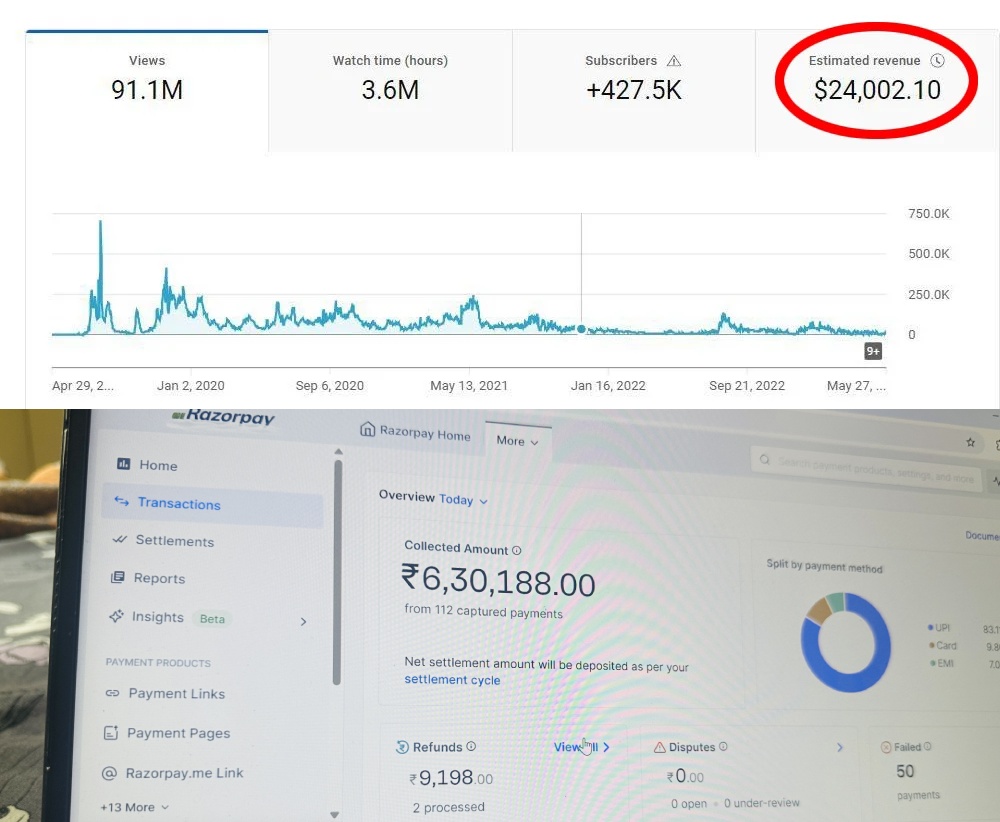Open the Razorpay Home tab
This screenshot has width=1000, height=822.
[x=416, y=432]
